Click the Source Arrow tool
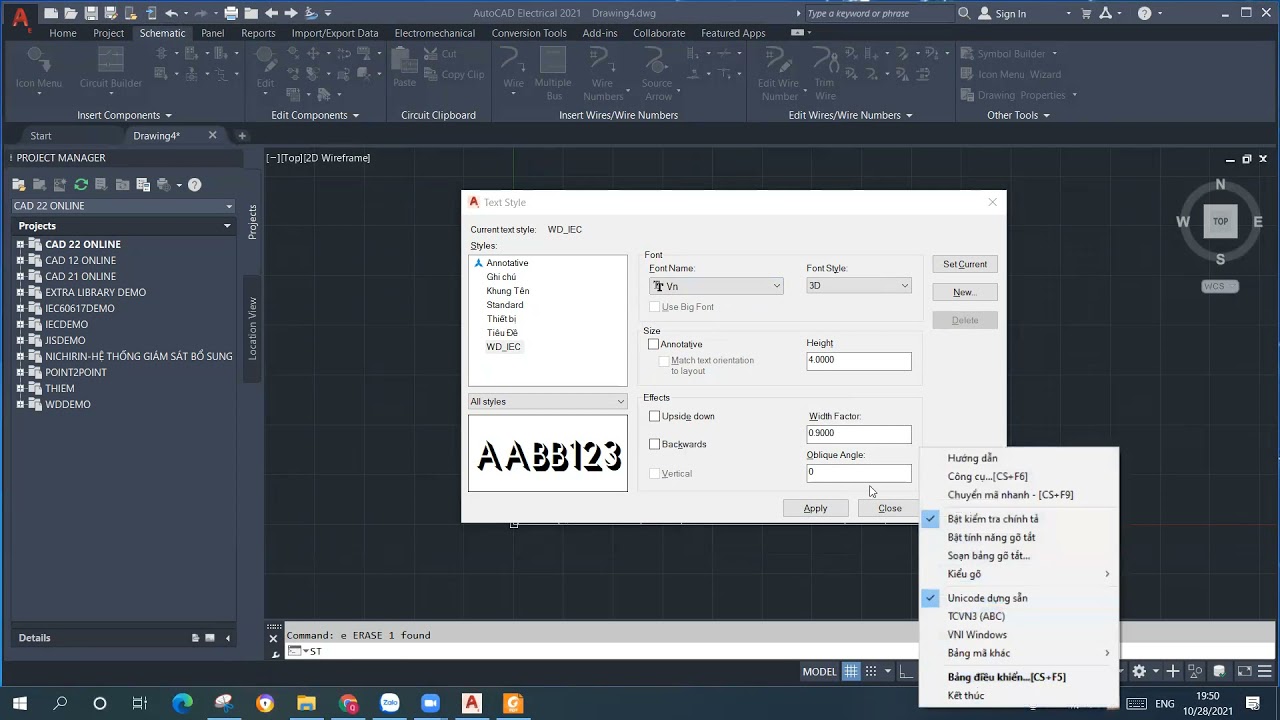 point(657,74)
